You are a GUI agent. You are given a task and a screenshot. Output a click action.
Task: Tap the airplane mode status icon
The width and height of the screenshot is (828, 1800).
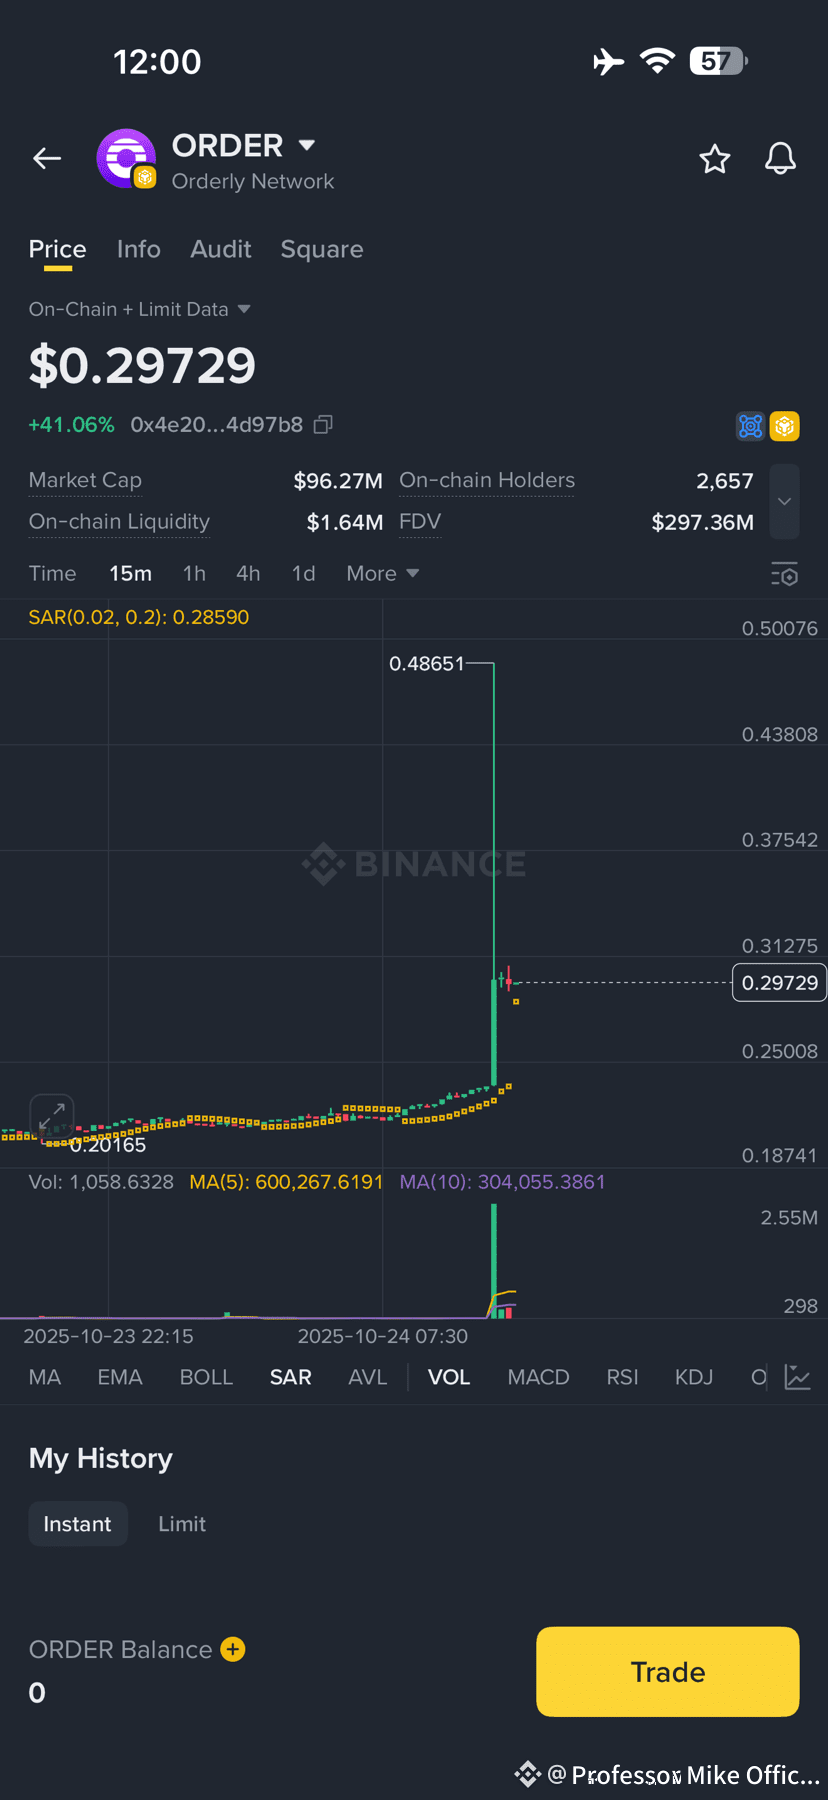coord(608,62)
